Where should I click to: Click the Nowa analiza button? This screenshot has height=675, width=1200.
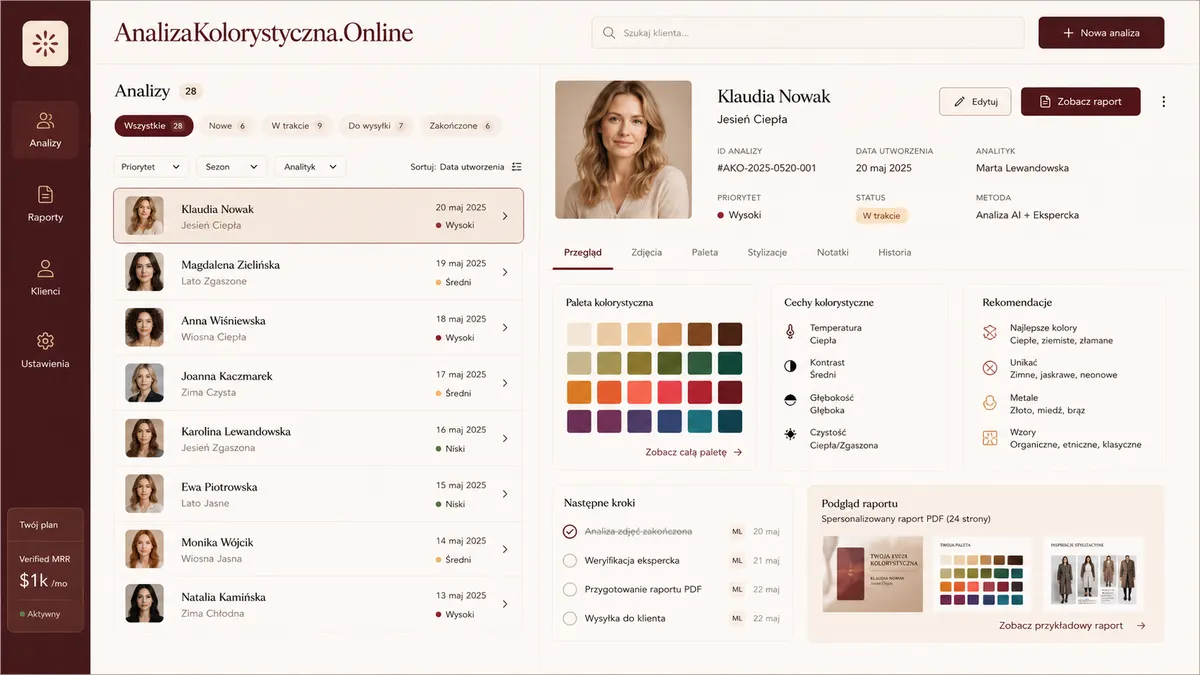pos(1101,33)
